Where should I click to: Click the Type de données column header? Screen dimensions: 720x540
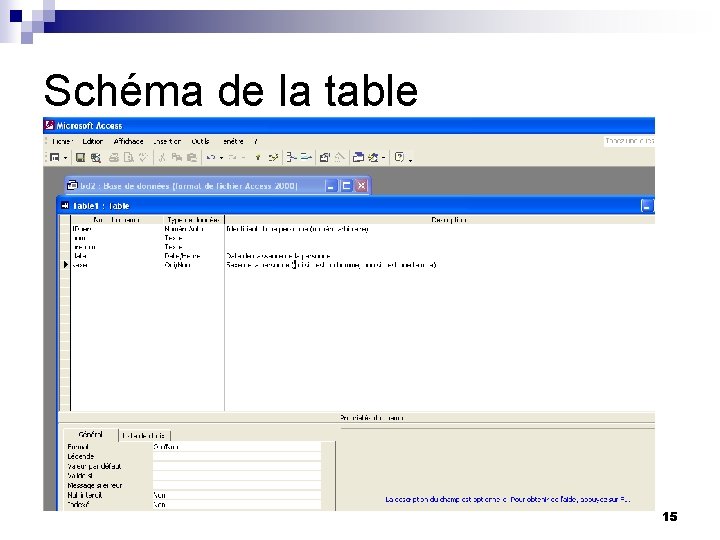193,220
